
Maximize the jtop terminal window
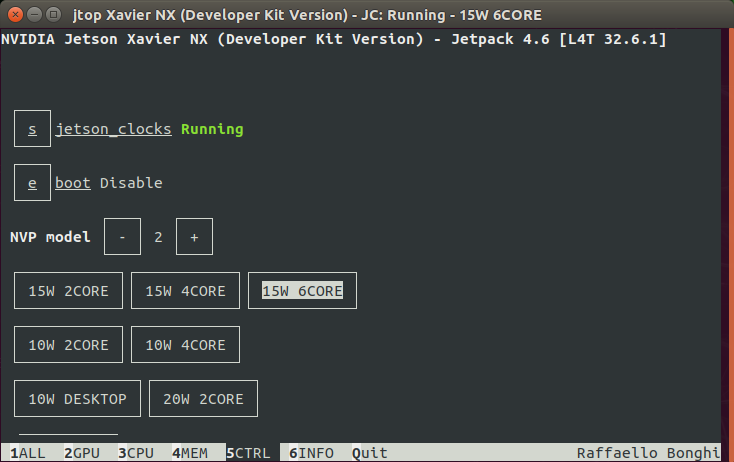click(x=53, y=15)
